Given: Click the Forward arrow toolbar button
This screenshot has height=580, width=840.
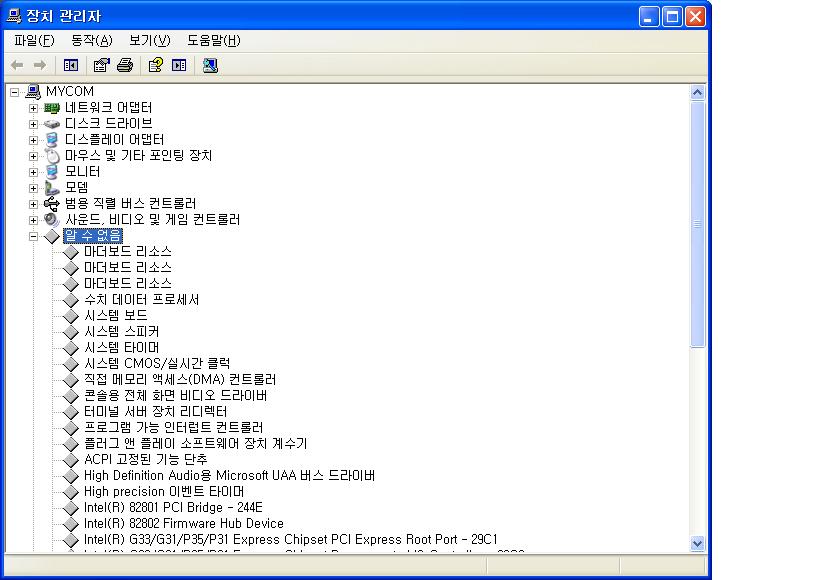Looking at the screenshot, I should click(x=40, y=65).
